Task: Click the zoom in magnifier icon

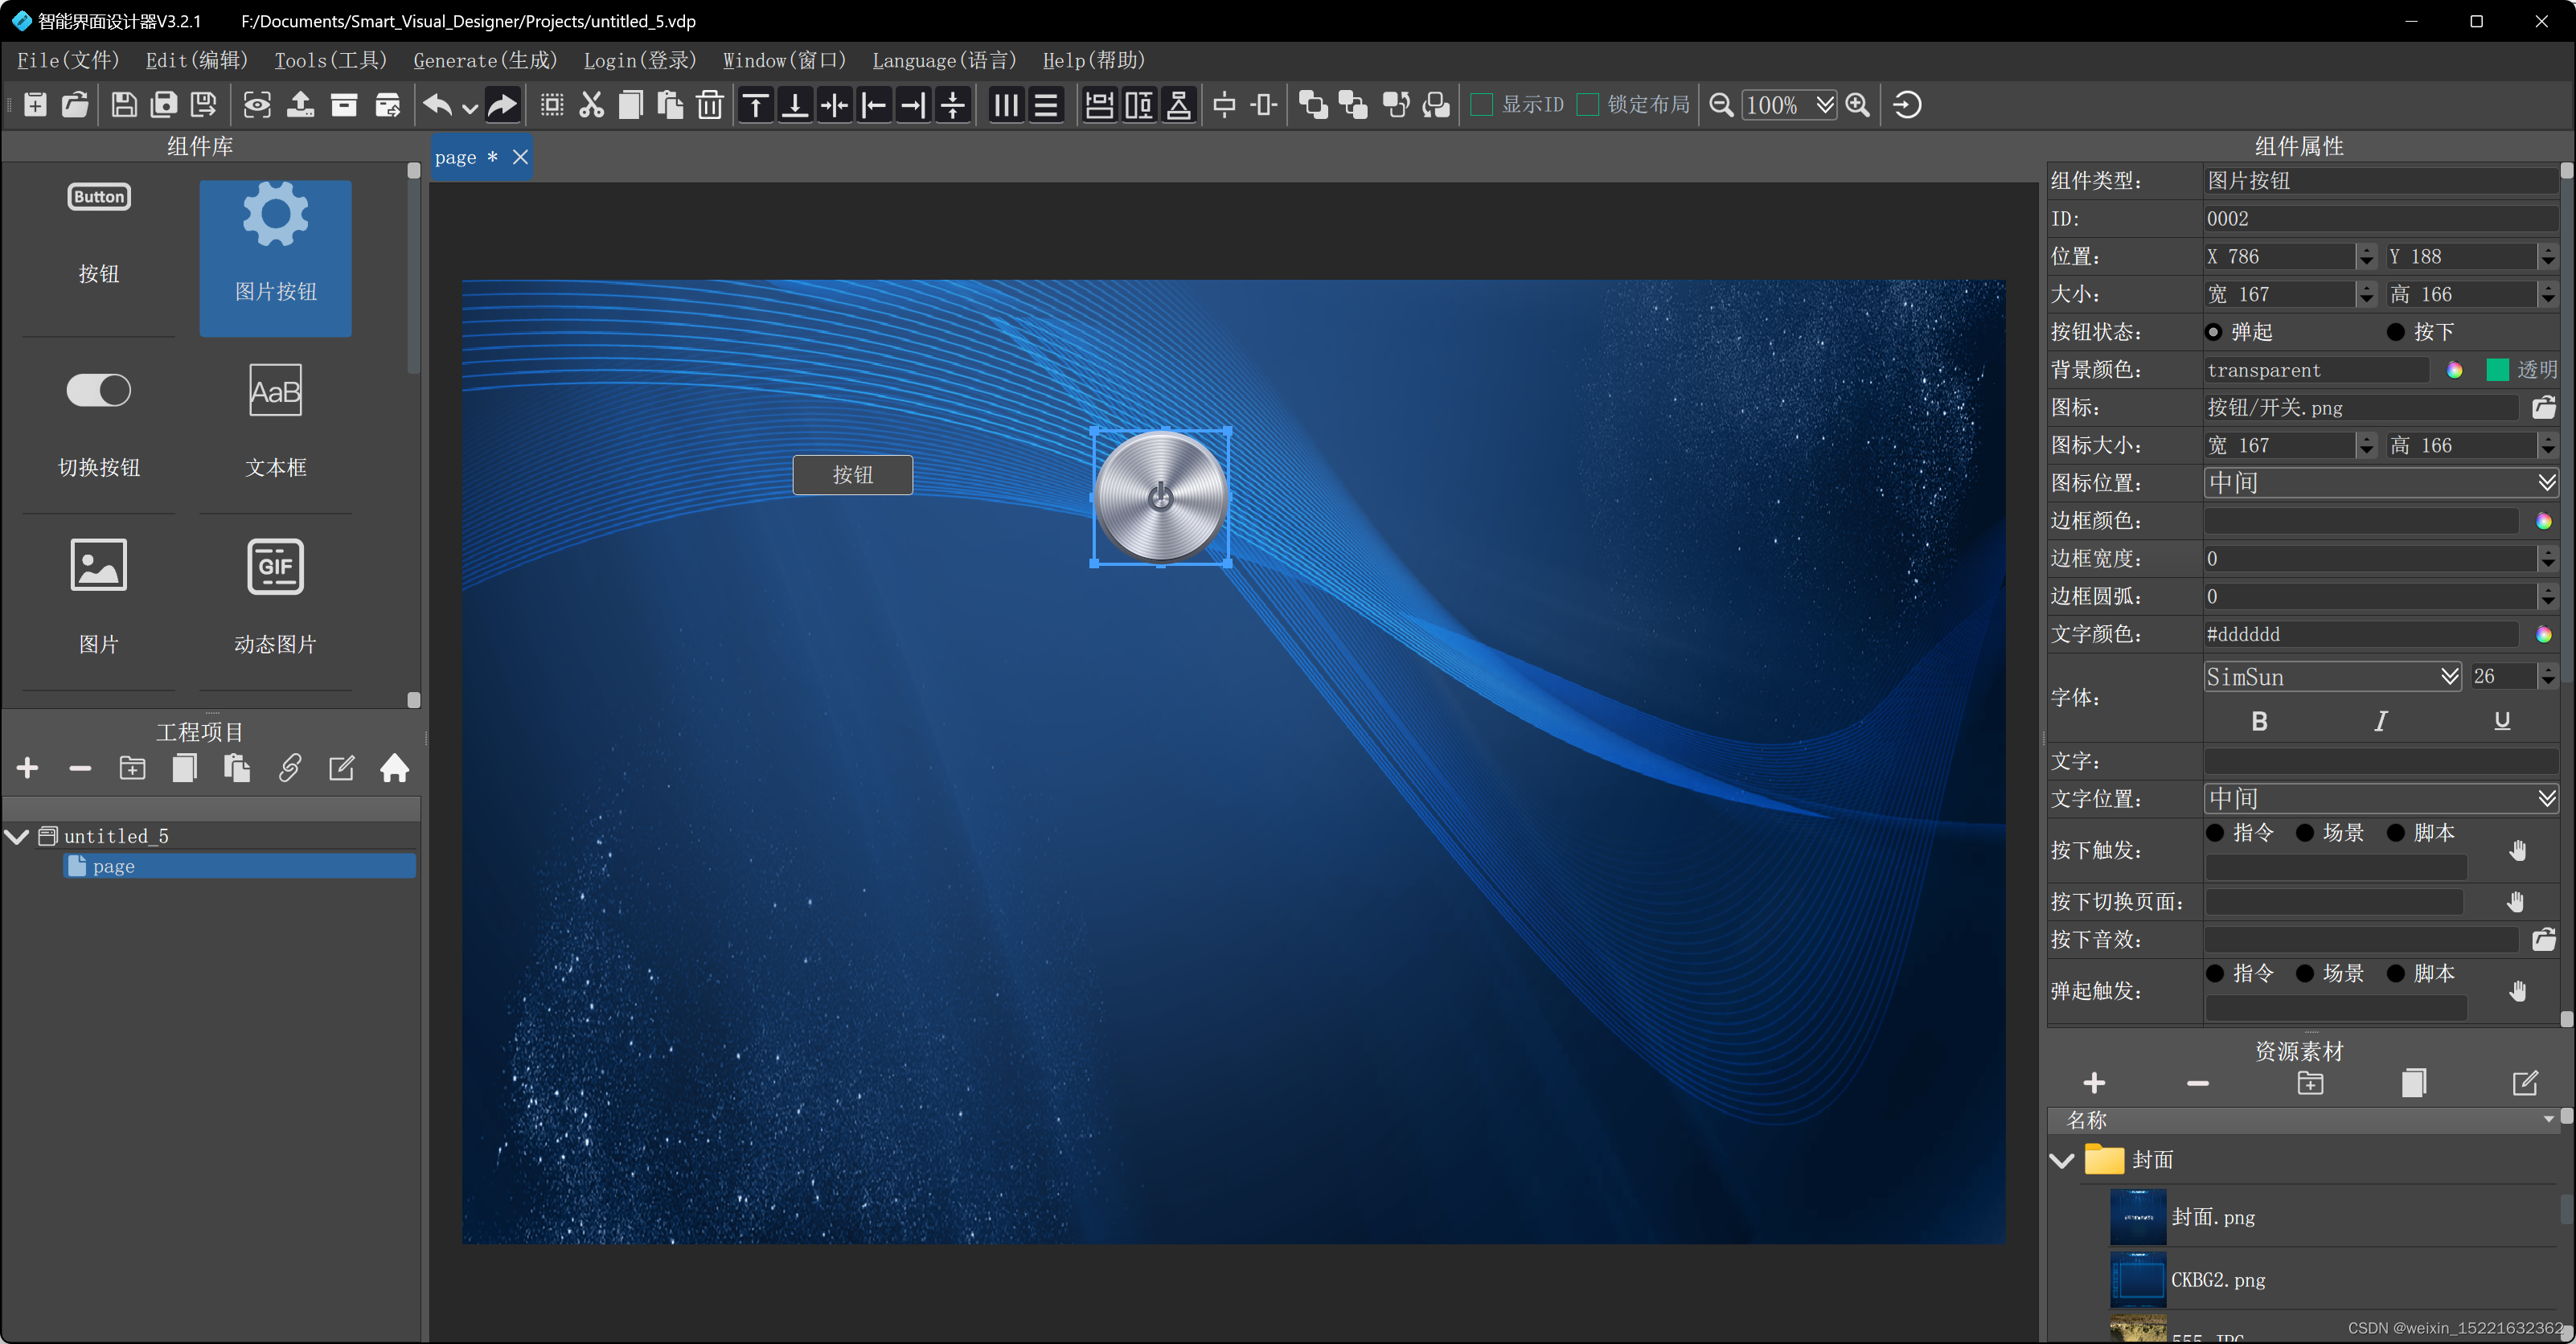Action: coord(1857,105)
